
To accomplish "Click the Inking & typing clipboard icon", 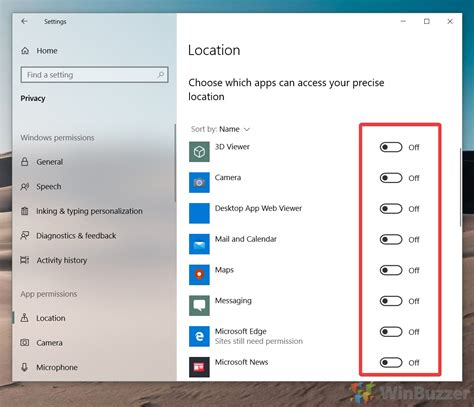I will tap(25, 211).
